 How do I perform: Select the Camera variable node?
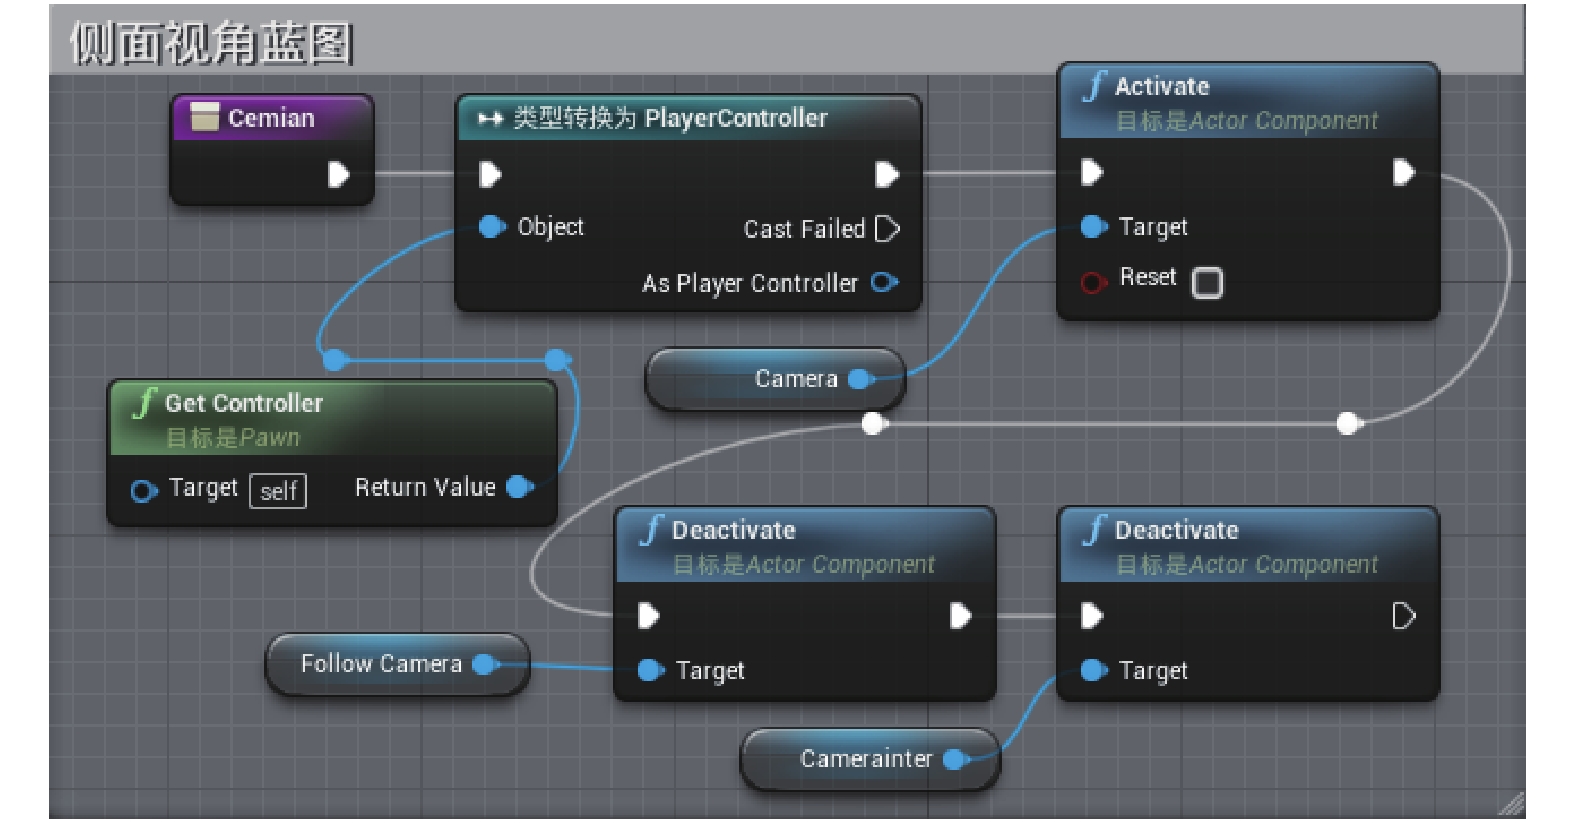pyautogui.click(x=775, y=379)
